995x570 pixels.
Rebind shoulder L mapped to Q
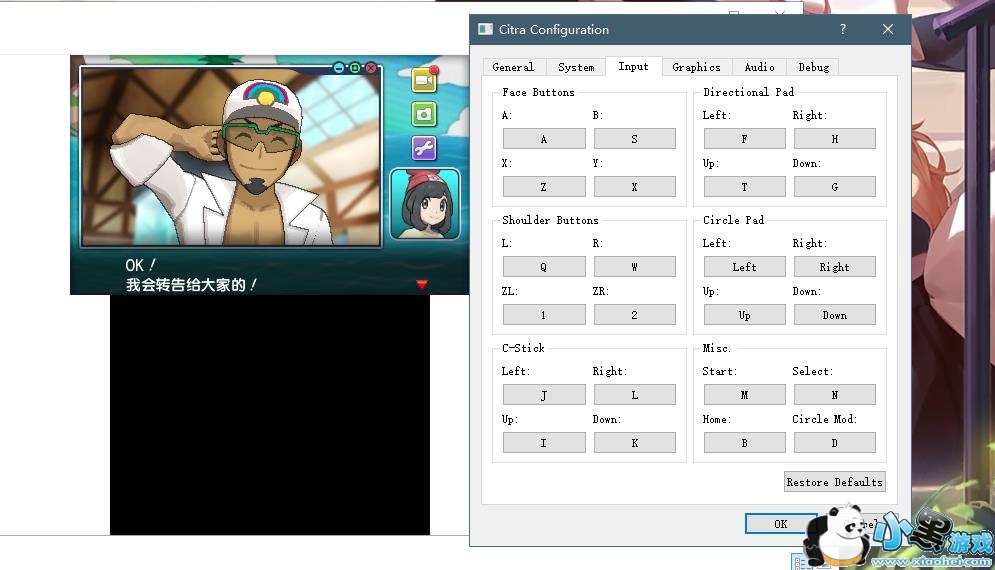tap(544, 267)
